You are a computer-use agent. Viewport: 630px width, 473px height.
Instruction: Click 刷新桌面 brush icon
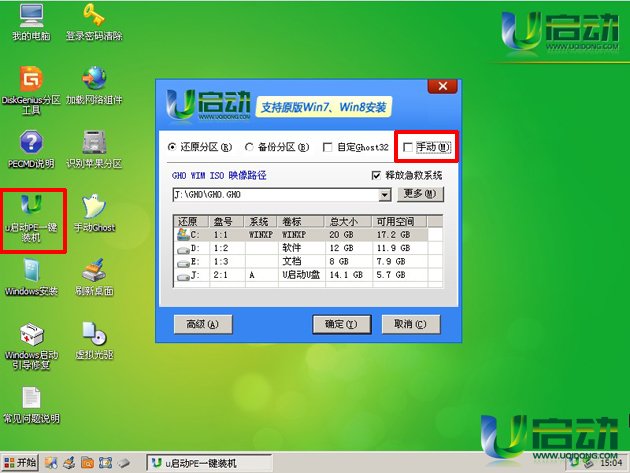click(x=94, y=277)
